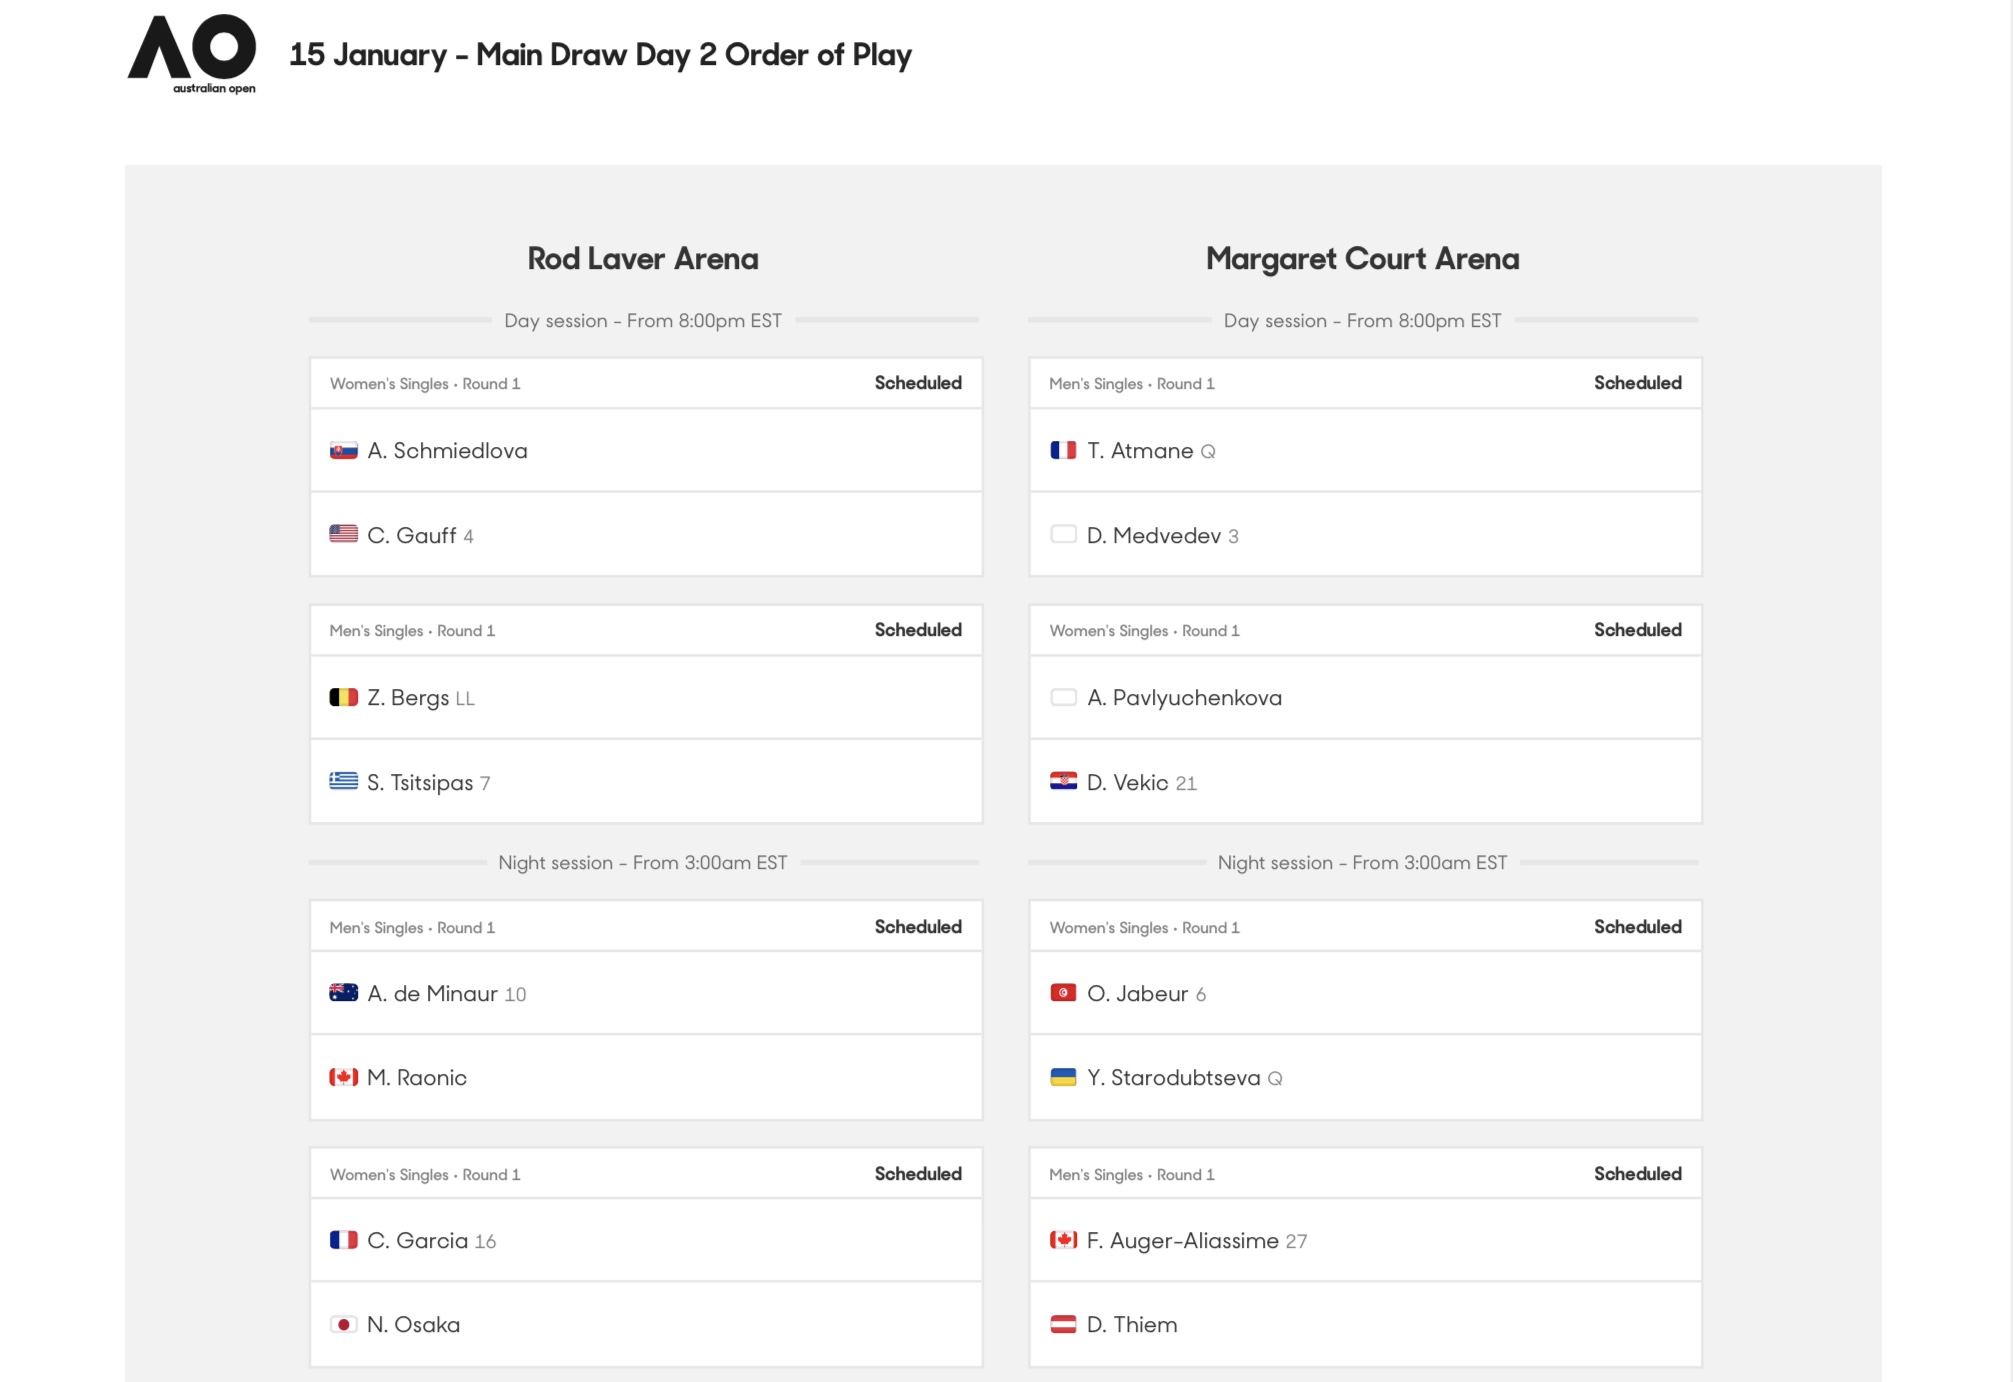Click France flag beside C. Garcia

coord(344,1240)
